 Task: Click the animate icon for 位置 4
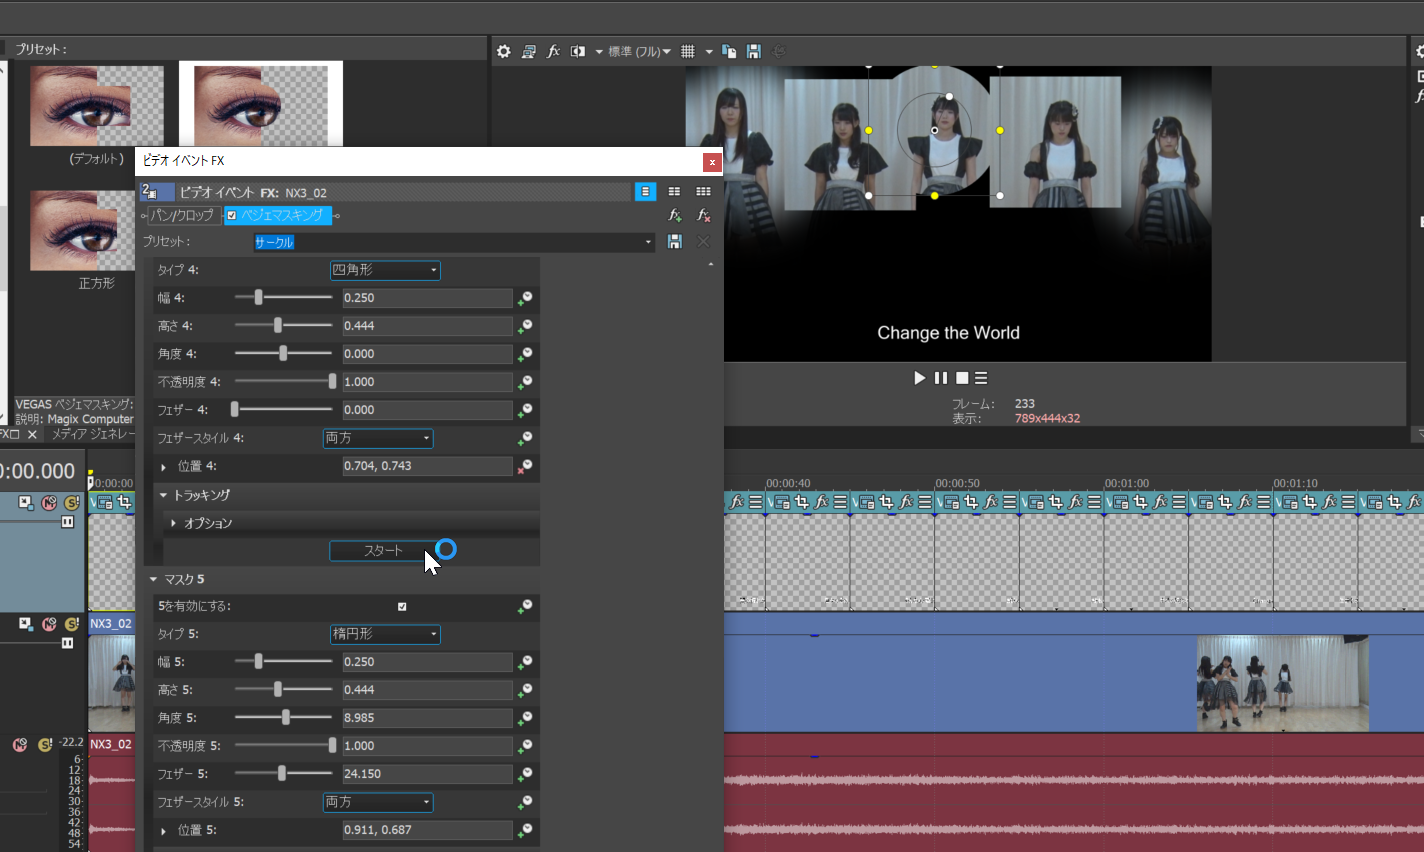[524, 466]
